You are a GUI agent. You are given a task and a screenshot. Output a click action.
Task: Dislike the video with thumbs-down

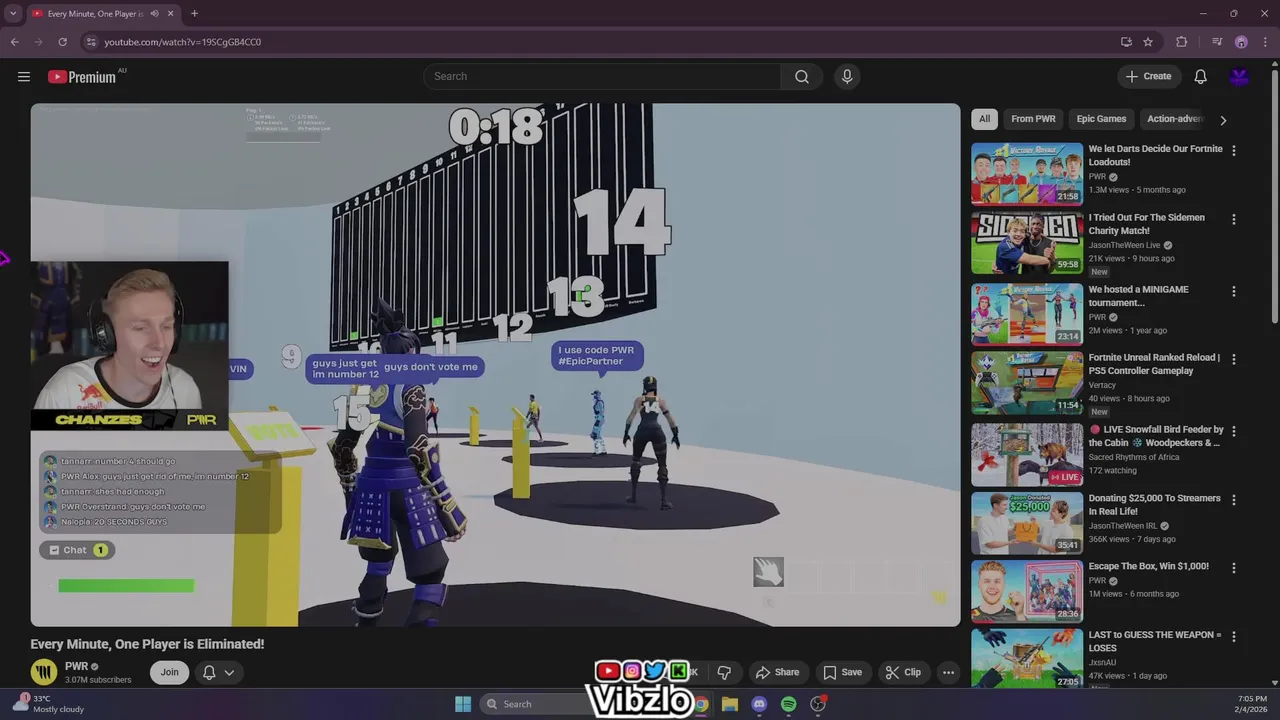(x=725, y=672)
